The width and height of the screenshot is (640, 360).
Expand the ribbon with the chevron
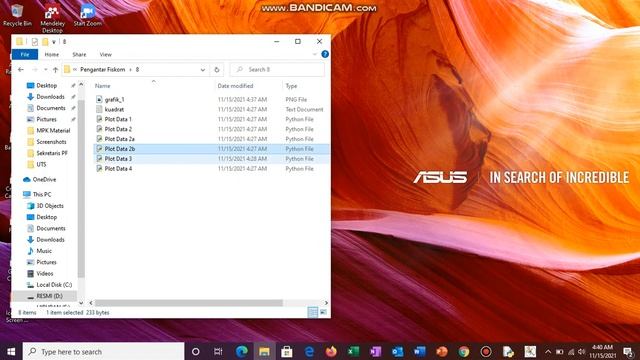315,54
